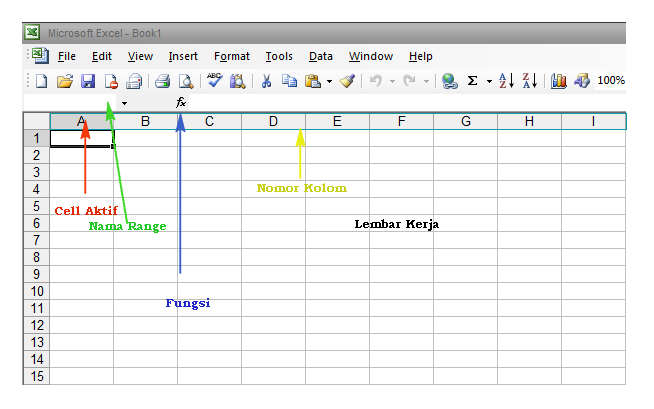Open the Help menu
This screenshot has height=409, width=654.
(420, 56)
